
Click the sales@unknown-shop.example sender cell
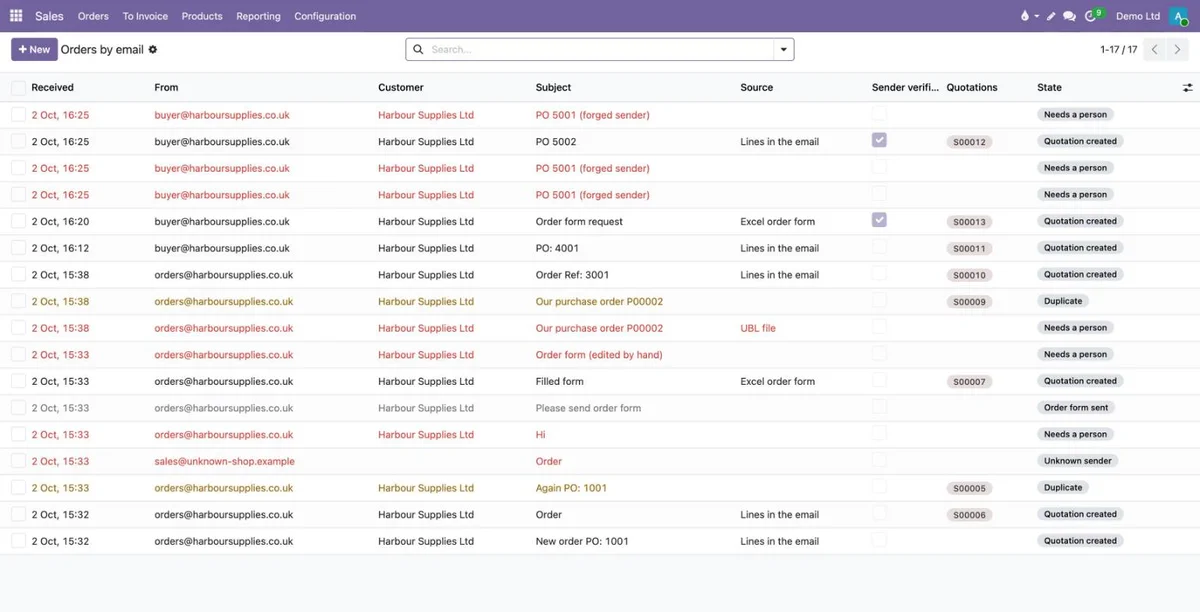click(224, 461)
